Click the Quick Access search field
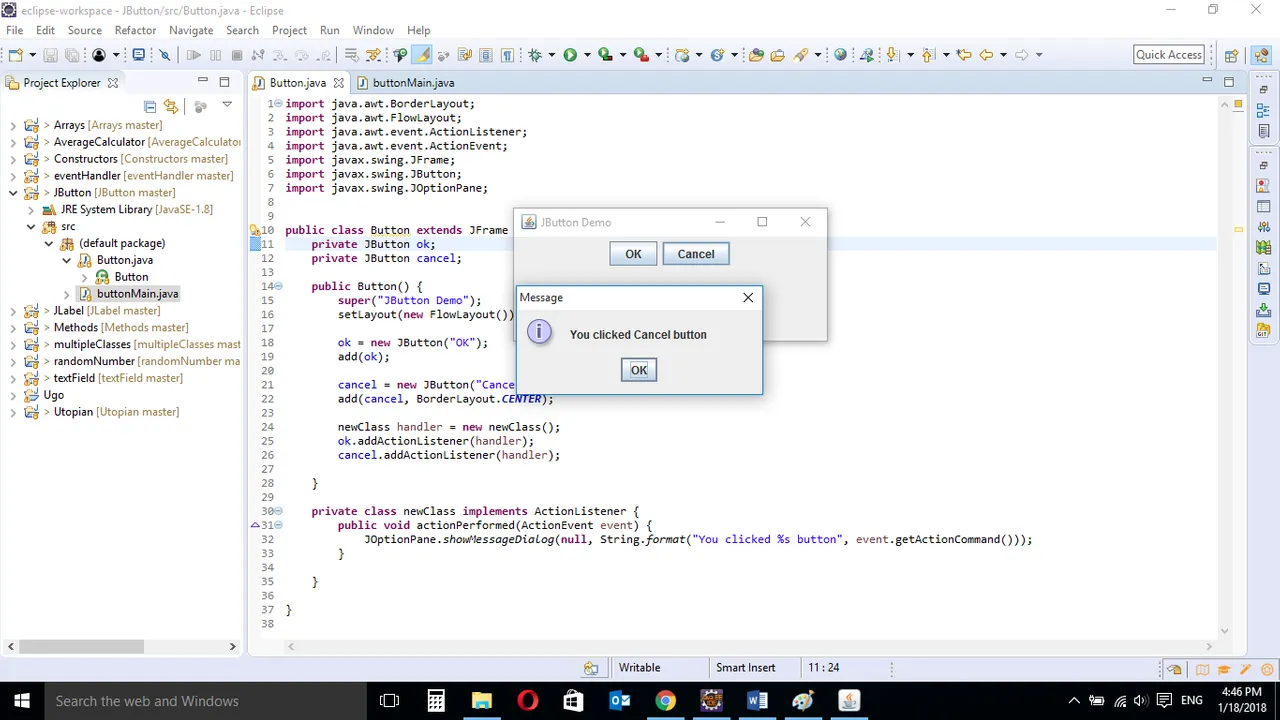 (x=1169, y=55)
